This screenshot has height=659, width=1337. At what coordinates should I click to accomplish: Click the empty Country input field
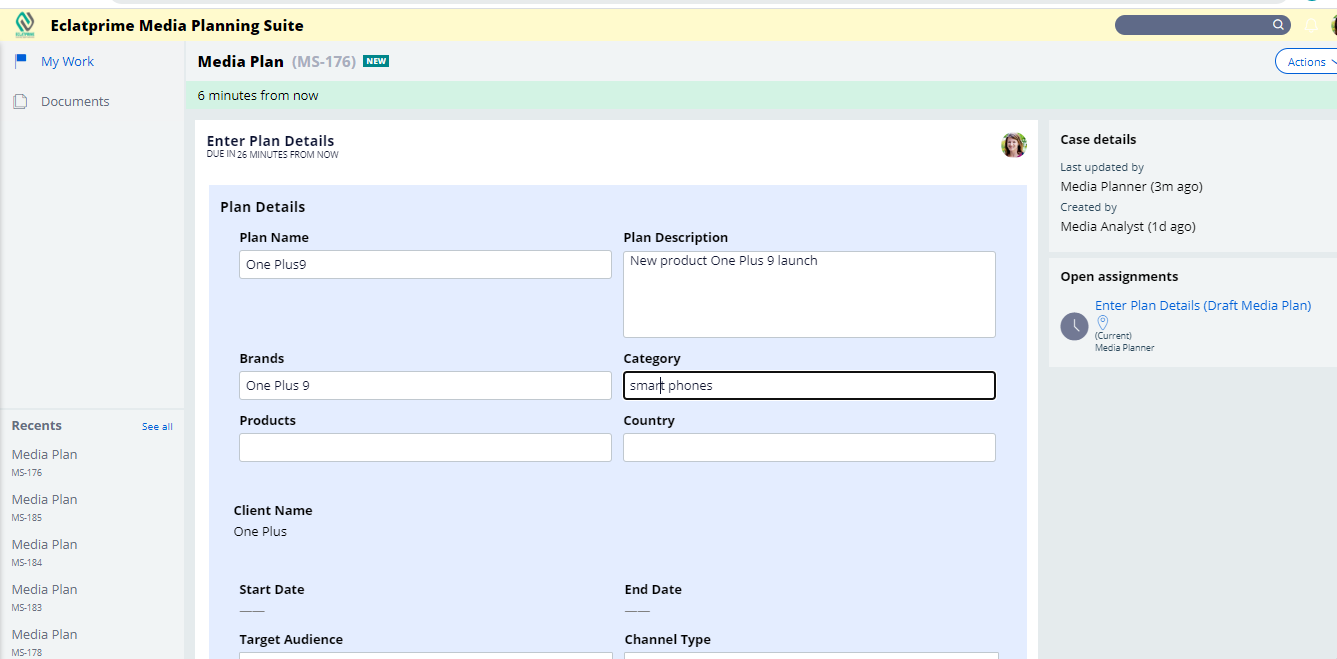pos(809,447)
